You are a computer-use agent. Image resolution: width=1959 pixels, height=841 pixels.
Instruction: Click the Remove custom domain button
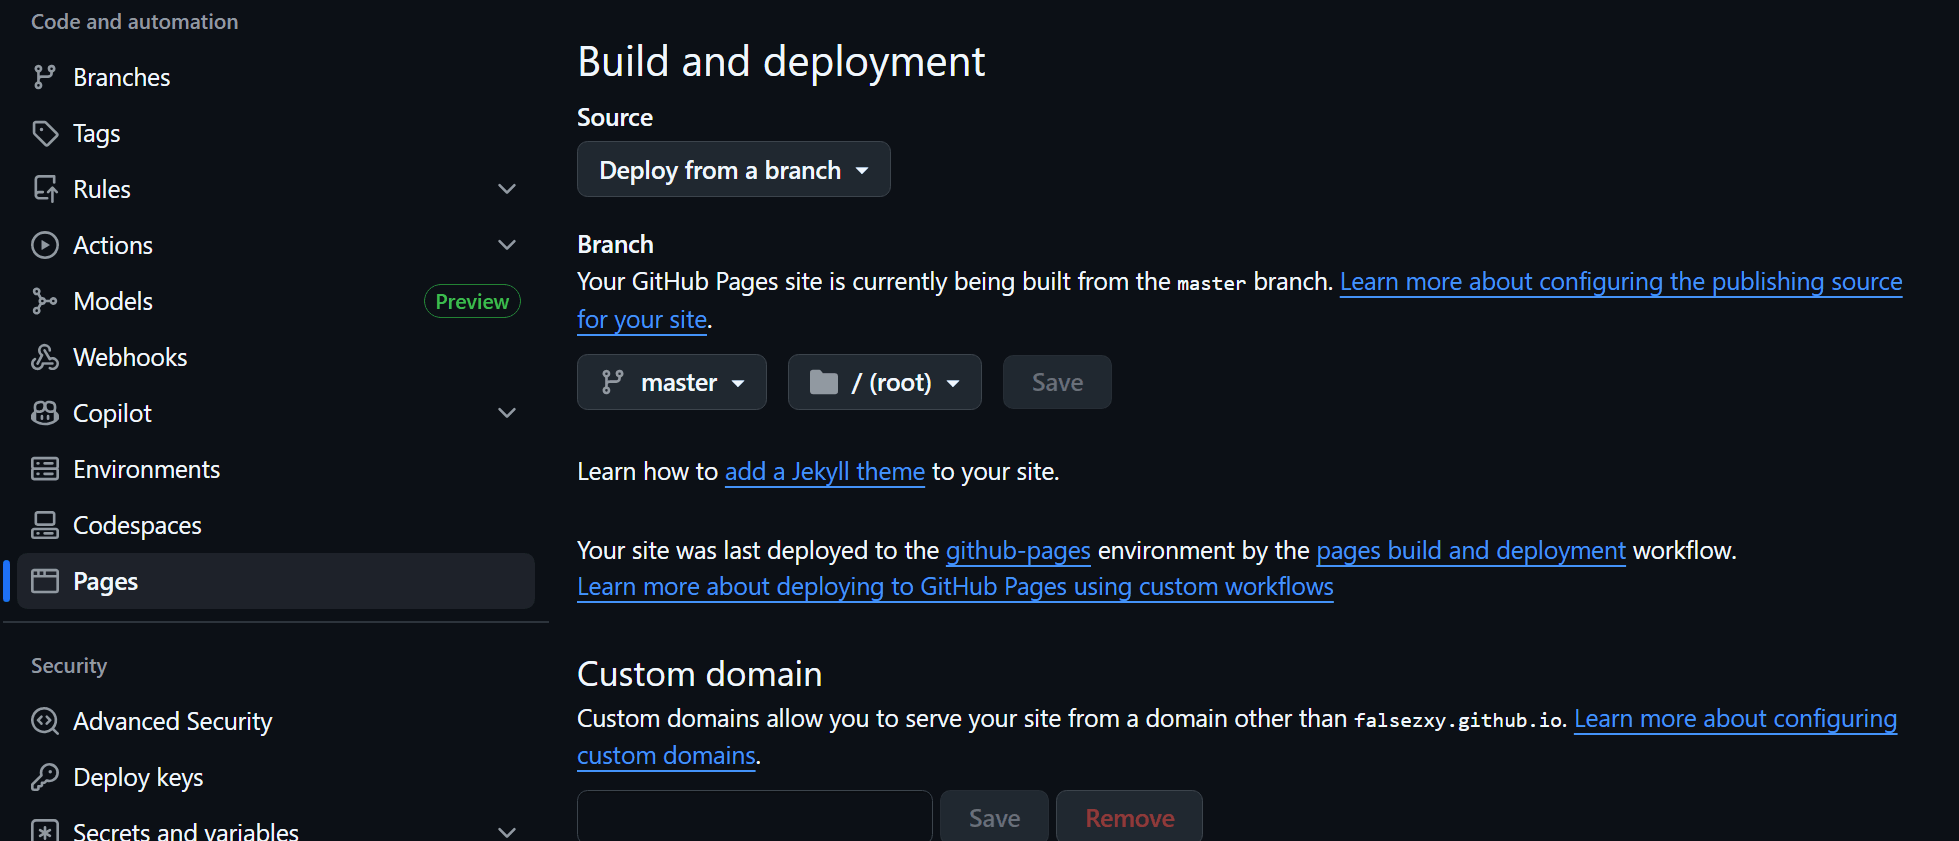tap(1129, 818)
